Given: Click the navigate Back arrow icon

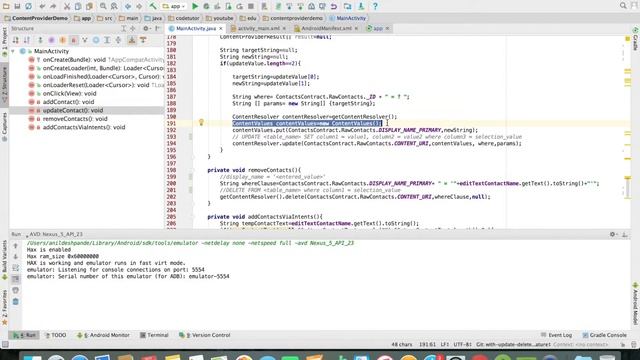Looking at the screenshot, I should pos(128,6).
